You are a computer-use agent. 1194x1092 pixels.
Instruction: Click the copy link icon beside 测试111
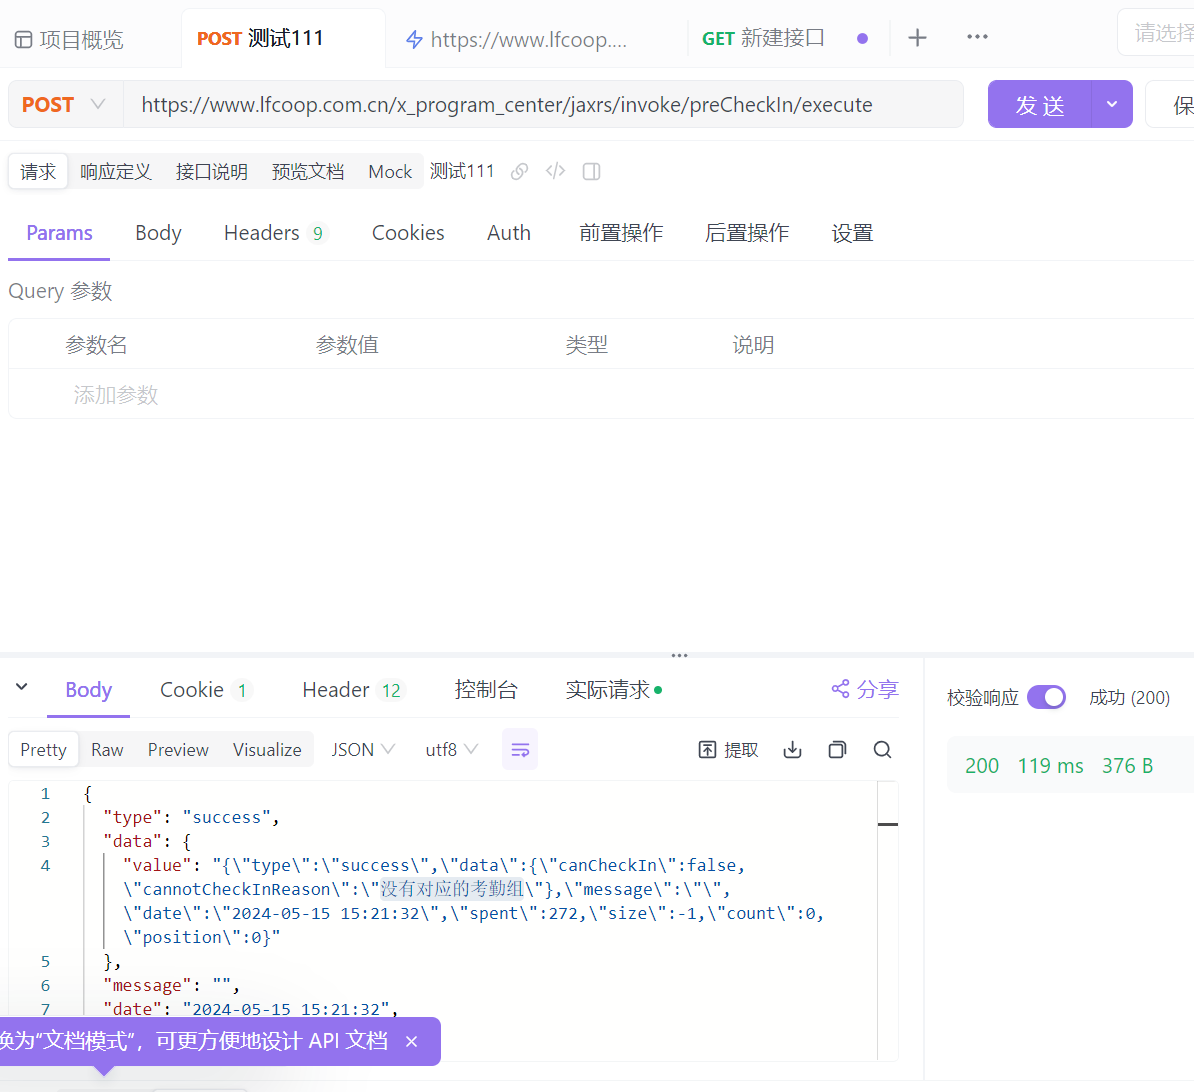[x=519, y=171]
